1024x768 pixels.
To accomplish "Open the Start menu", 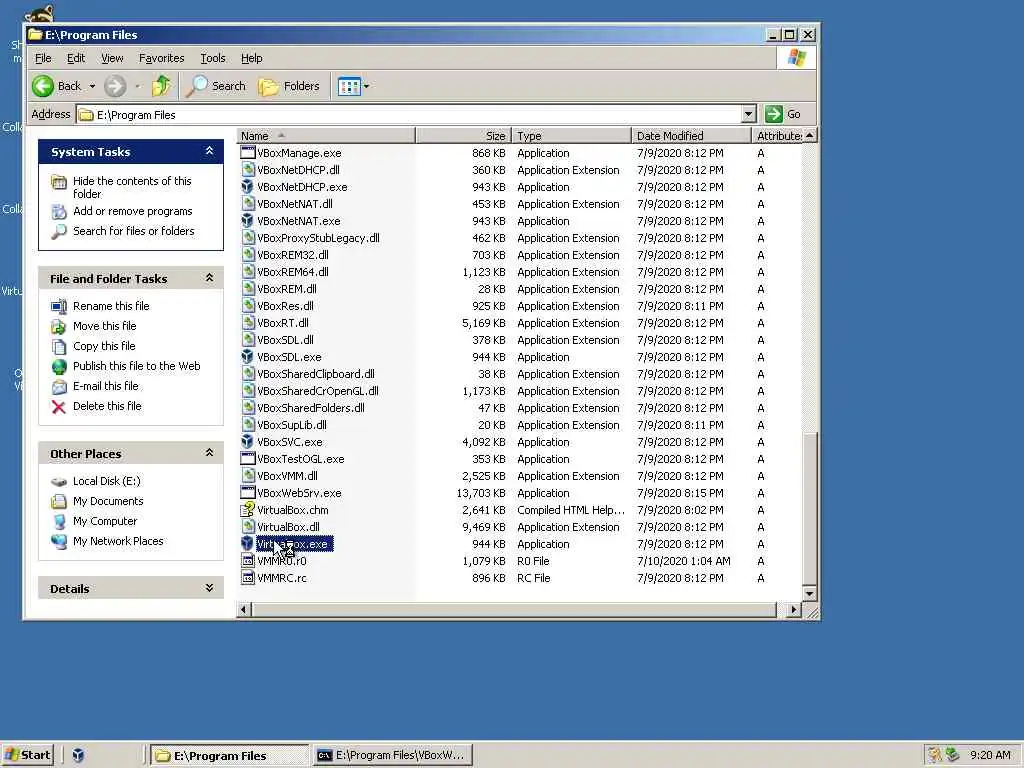I will coord(27,755).
